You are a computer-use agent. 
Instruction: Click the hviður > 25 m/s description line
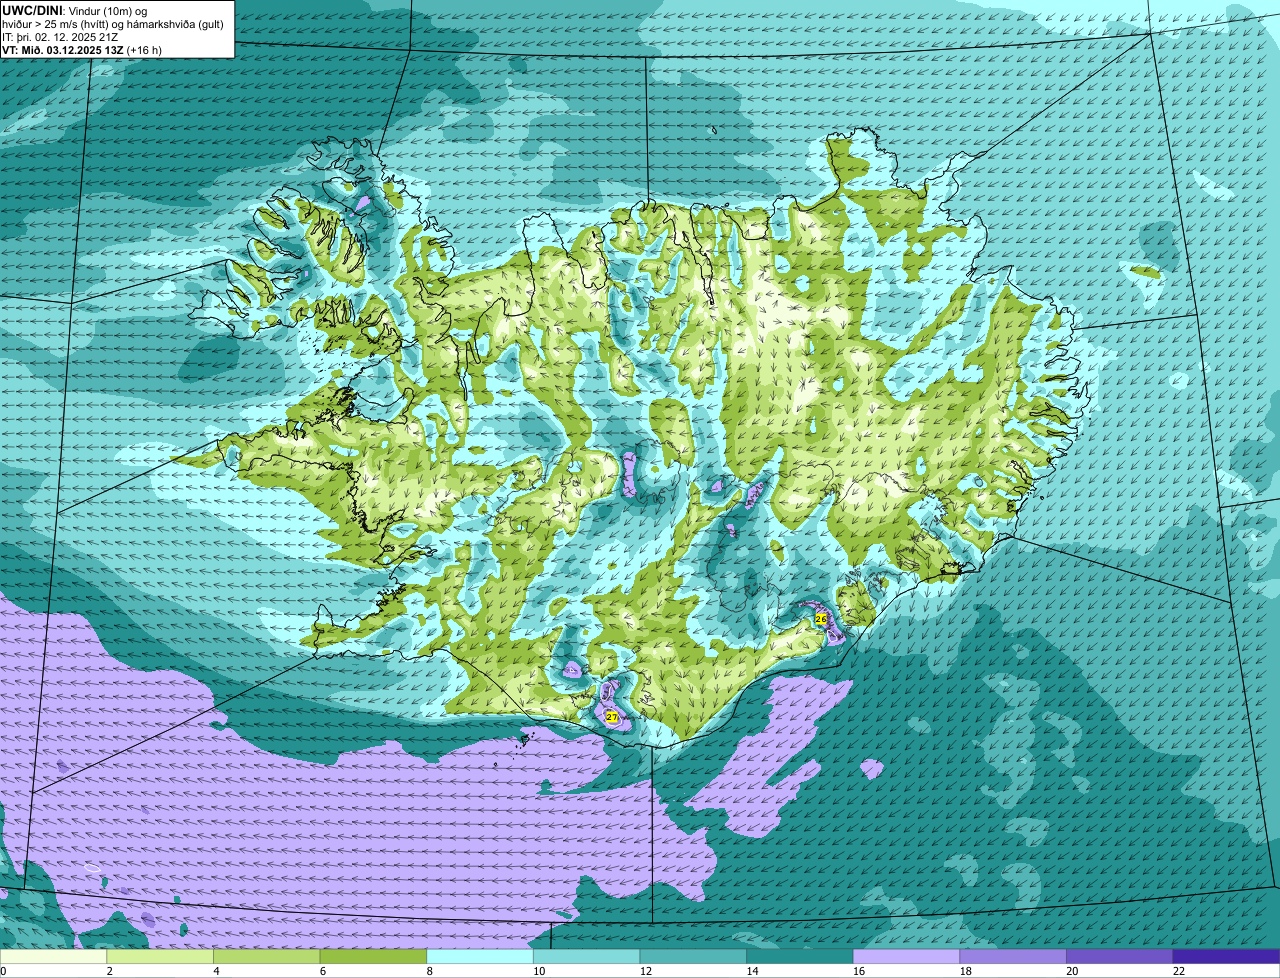coord(113,23)
